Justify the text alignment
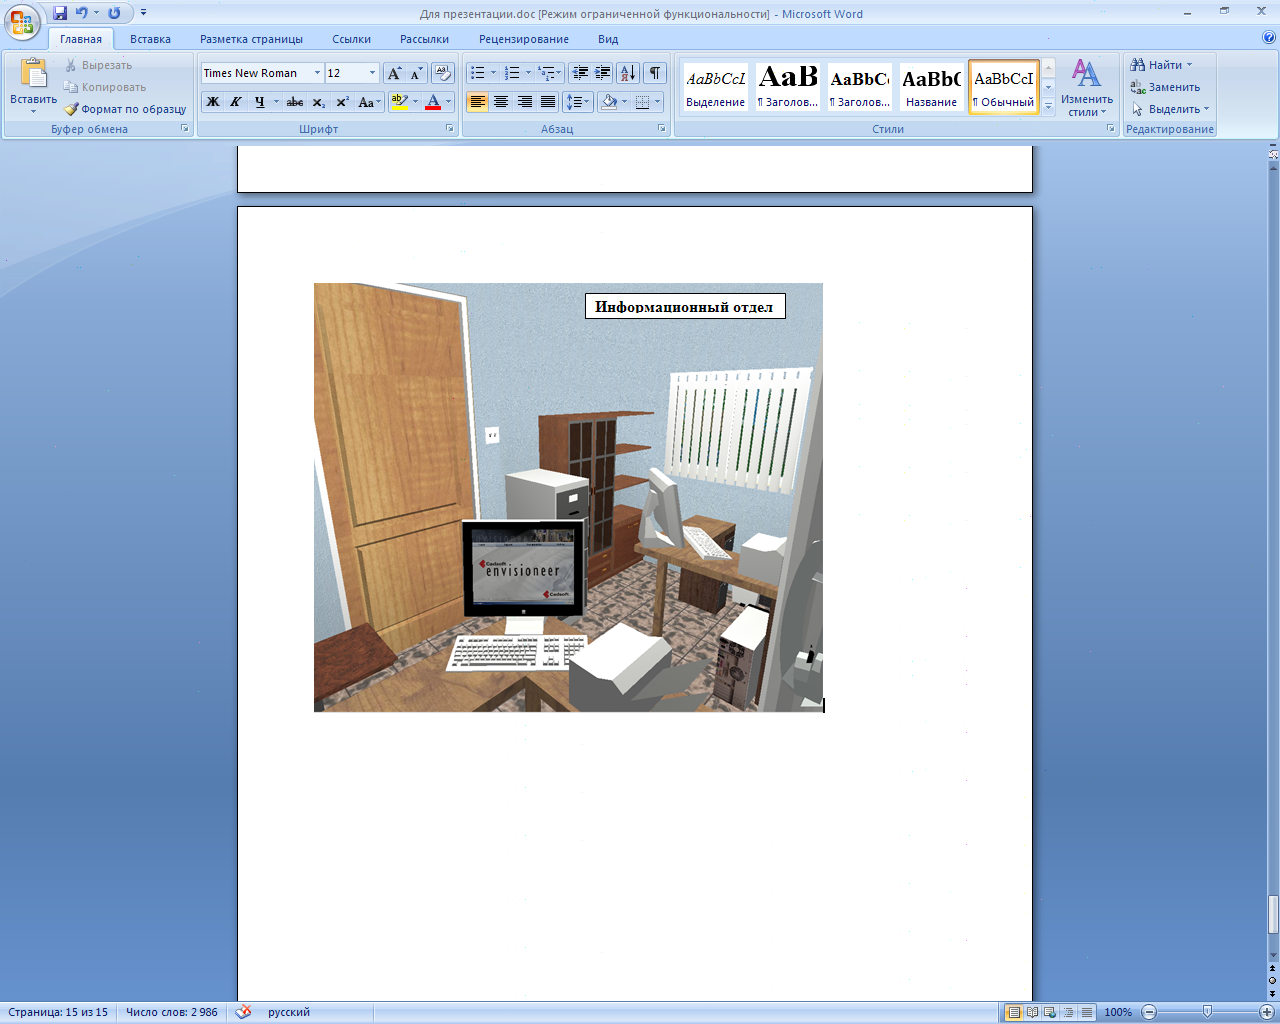The image size is (1280, 1024). tap(548, 102)
